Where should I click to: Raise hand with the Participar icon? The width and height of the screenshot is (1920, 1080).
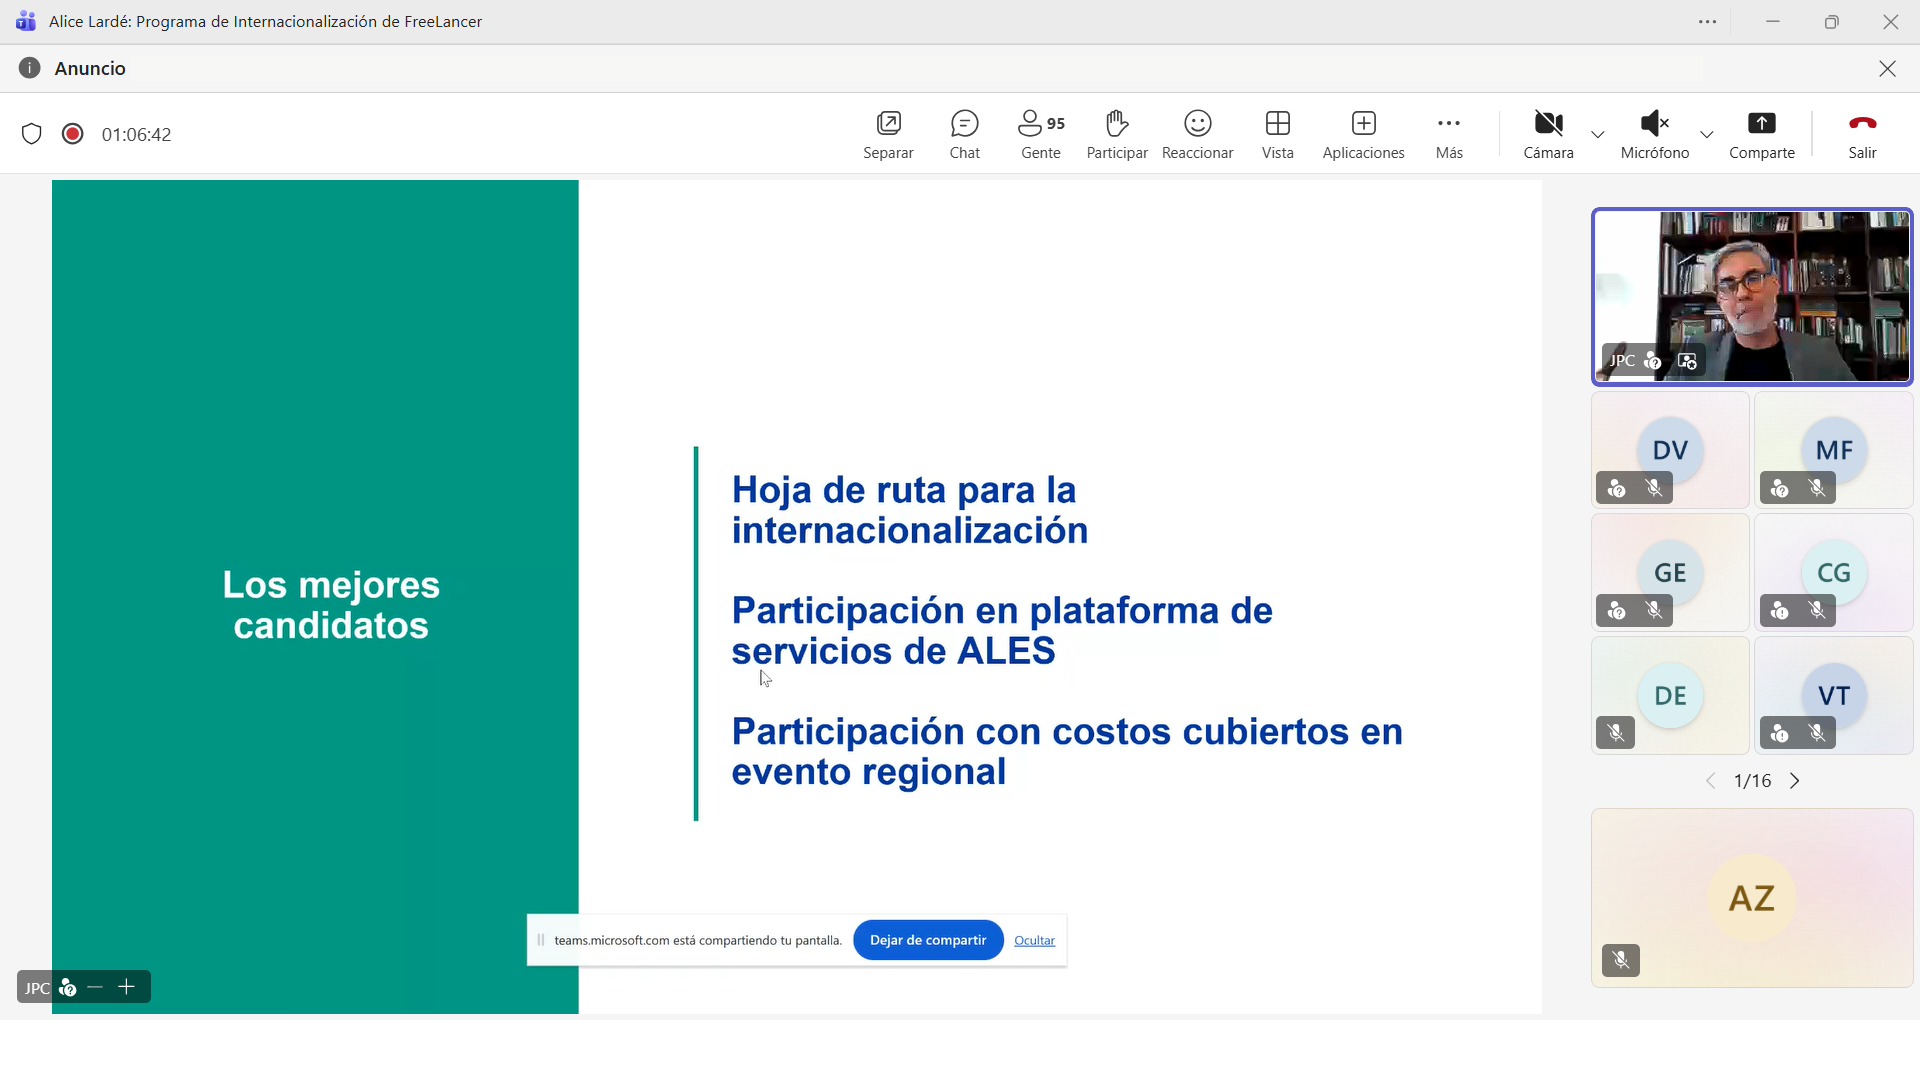coord(1117,134)
